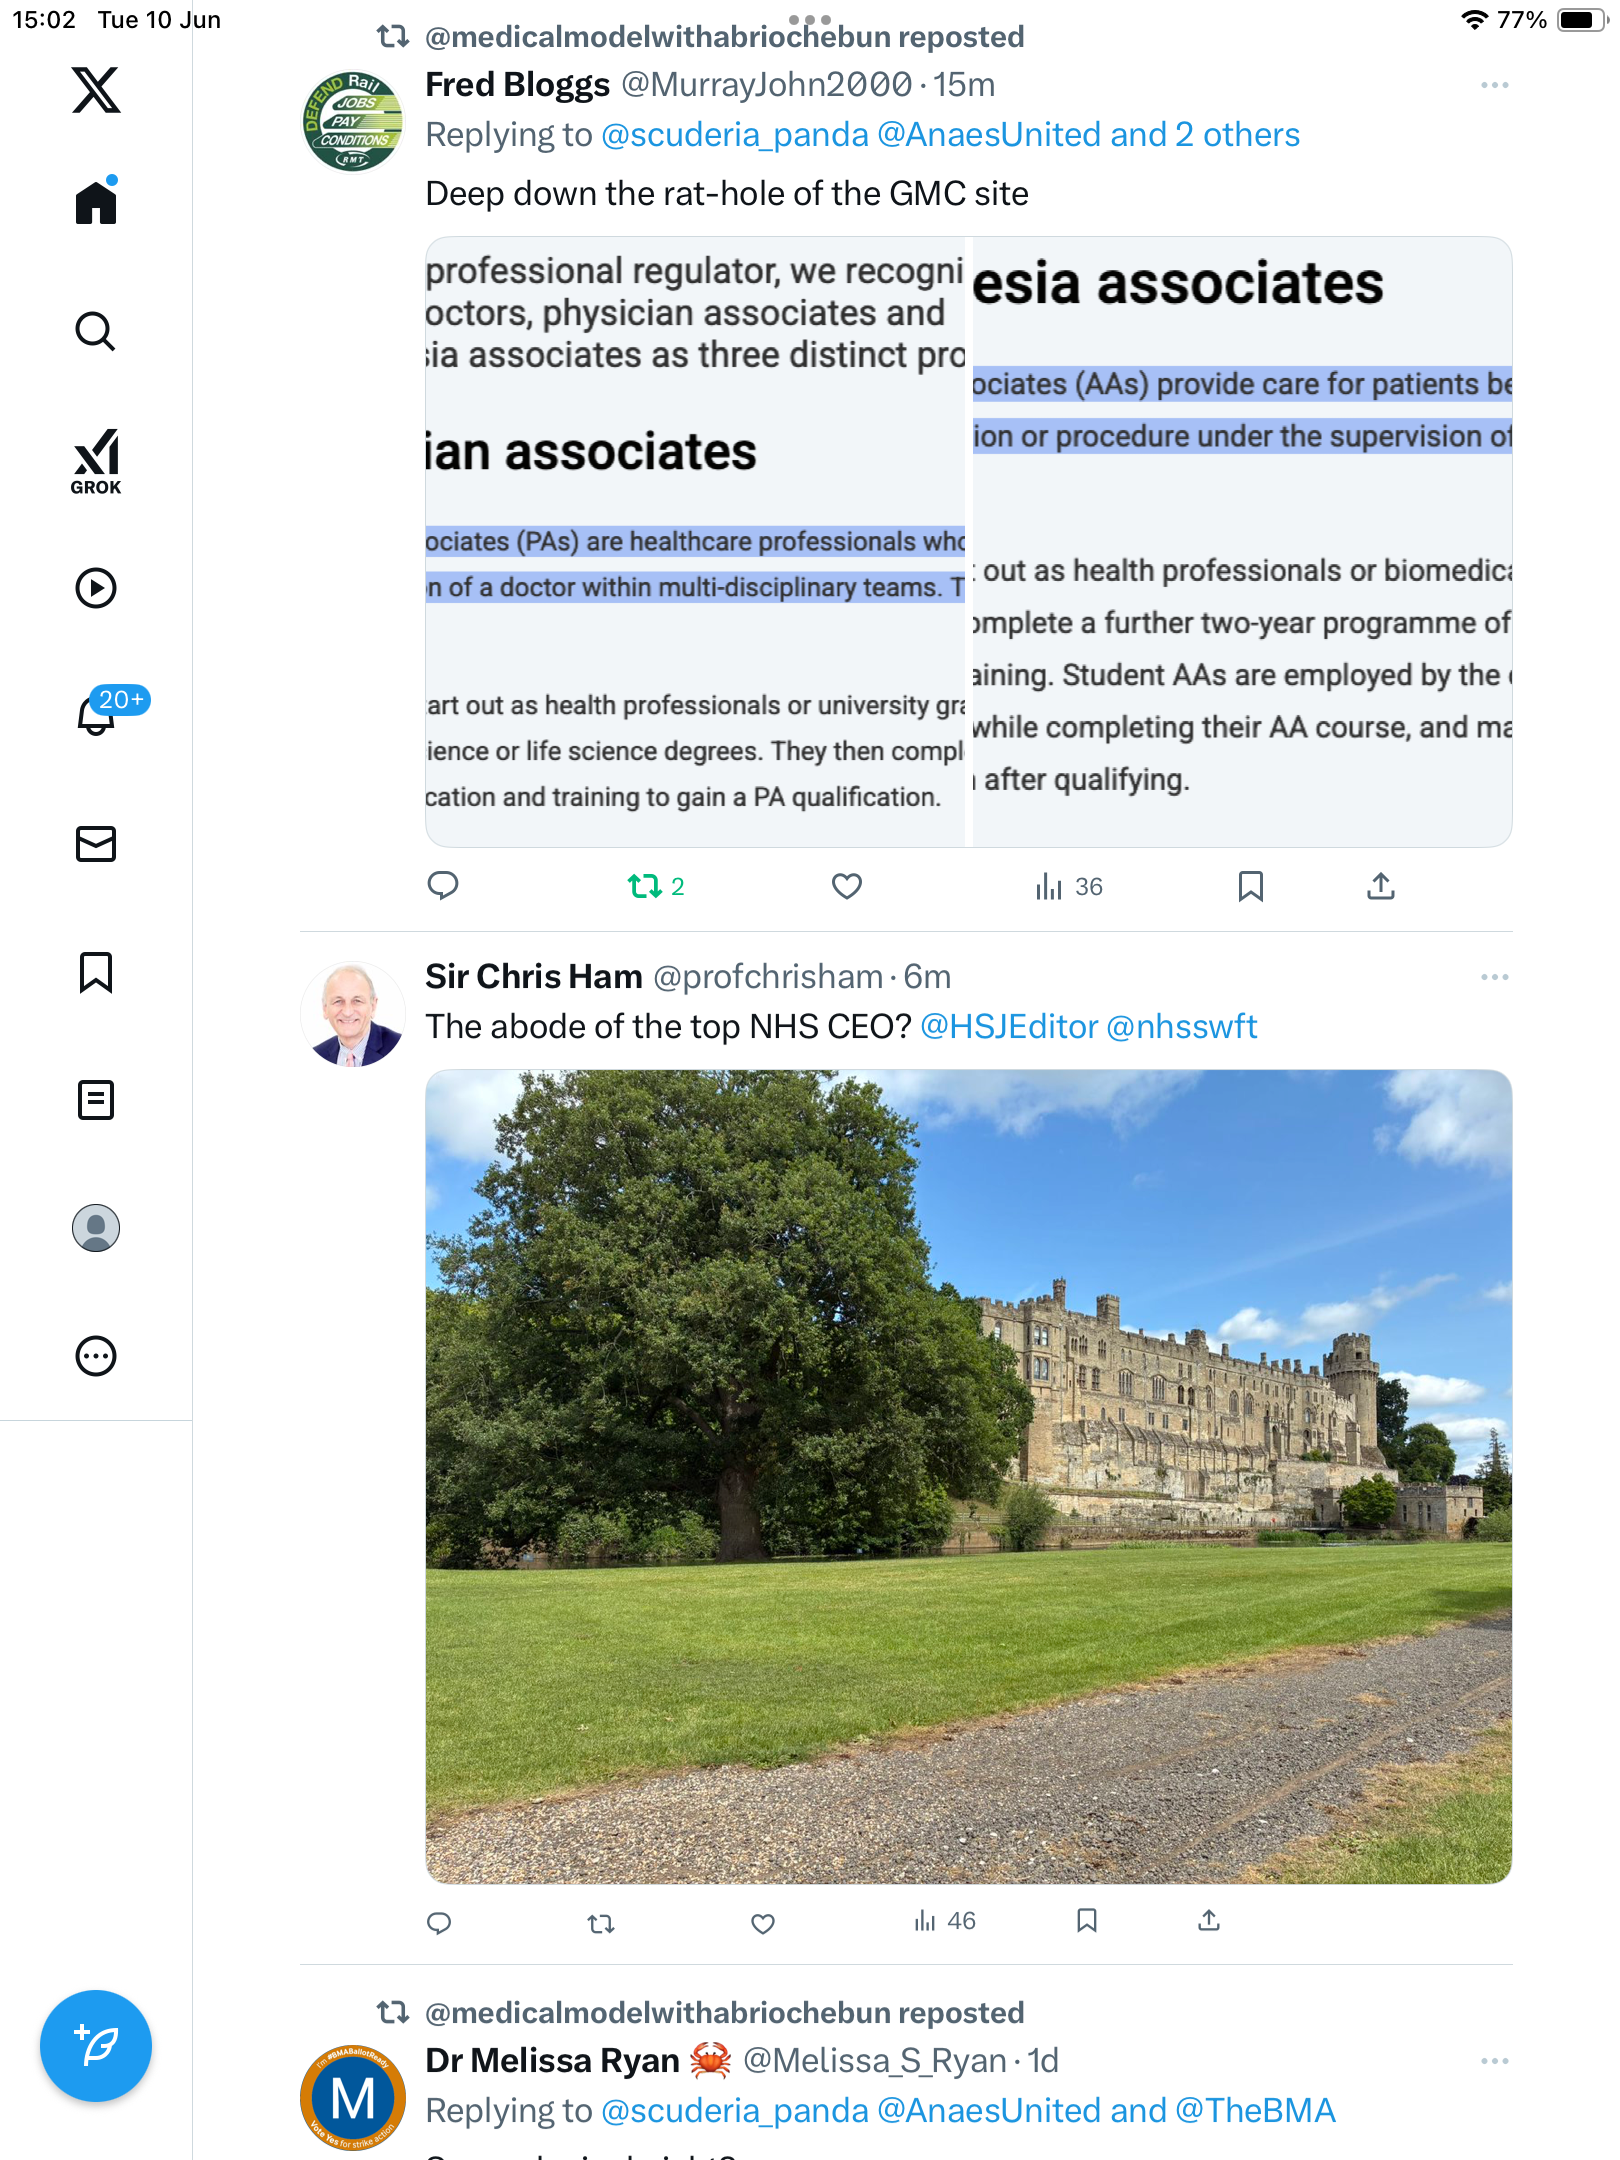
Task: Open the more options menu on Fred Bloggs' post
Action: tap(1495, 85)
